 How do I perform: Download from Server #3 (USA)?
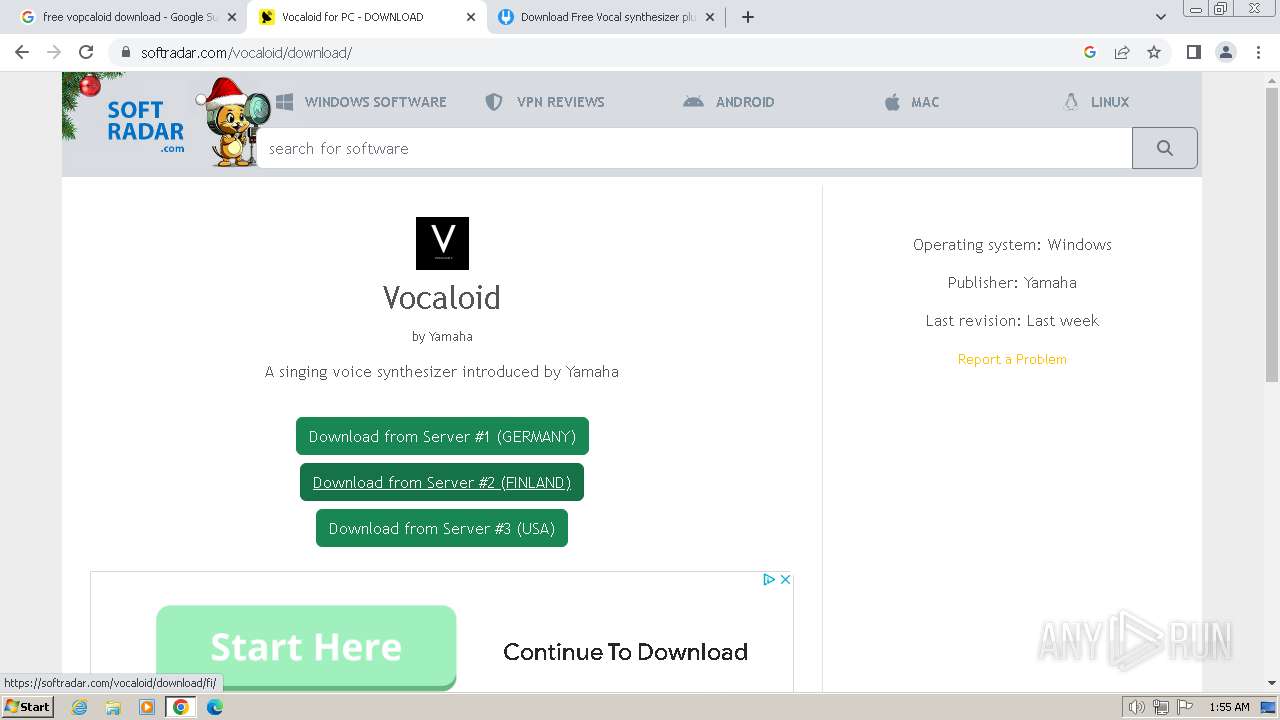[x=442, y=528]
